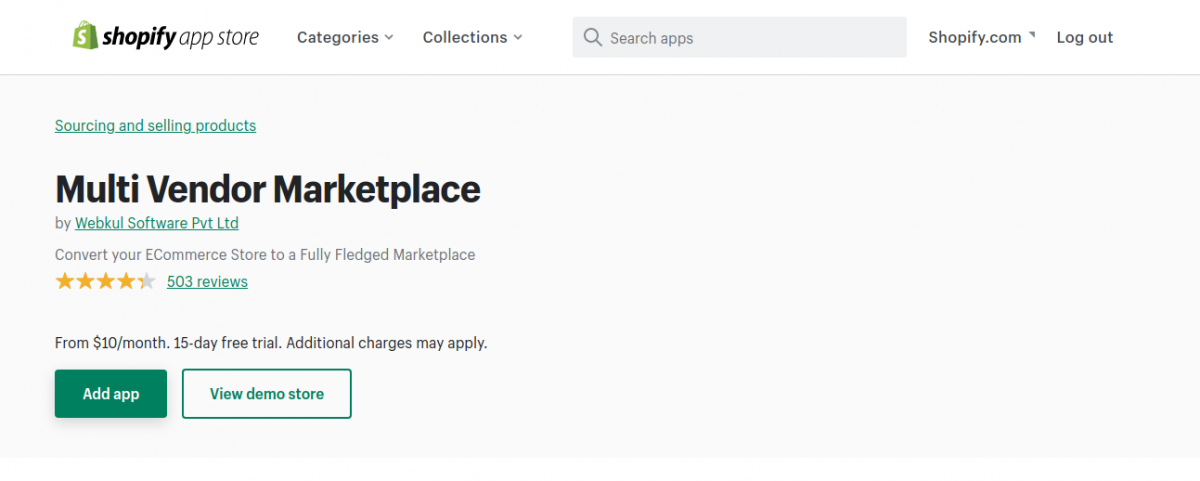Viewport: 1200px width, 481px height.
Task: Expand the Collections dropdown menu
Action: coord(472,37)
